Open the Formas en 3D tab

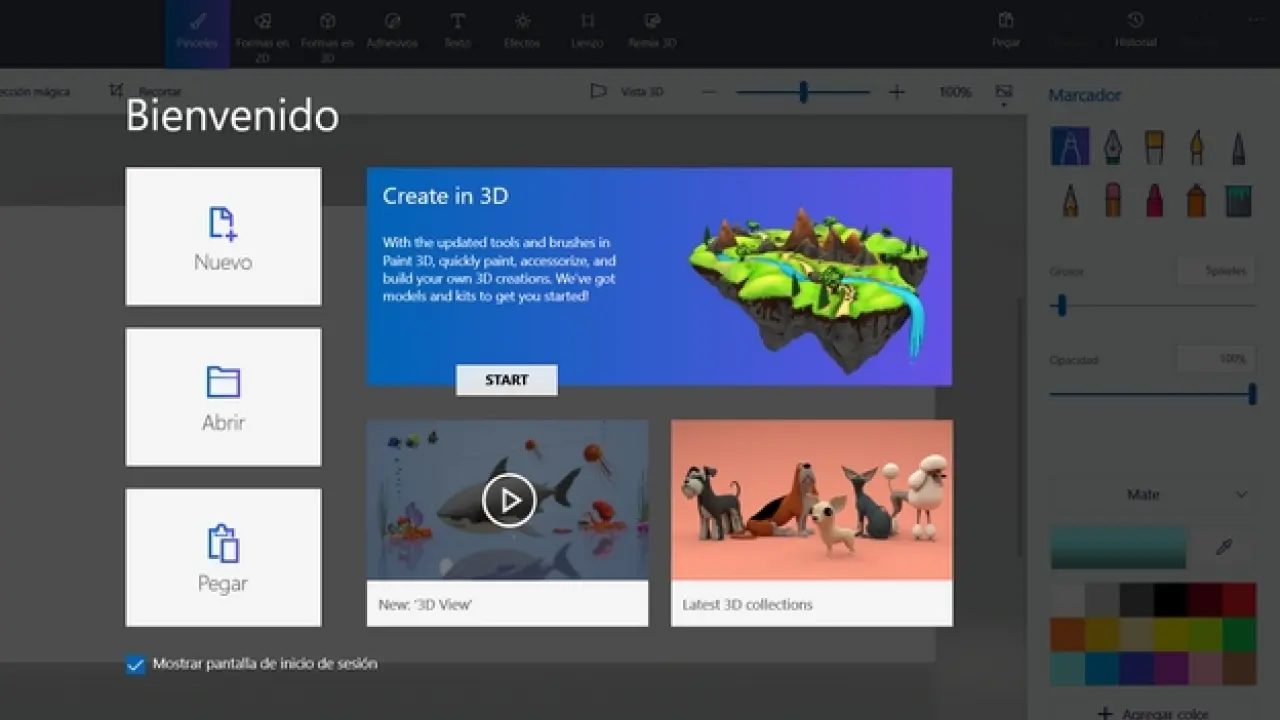click(327, 31)
